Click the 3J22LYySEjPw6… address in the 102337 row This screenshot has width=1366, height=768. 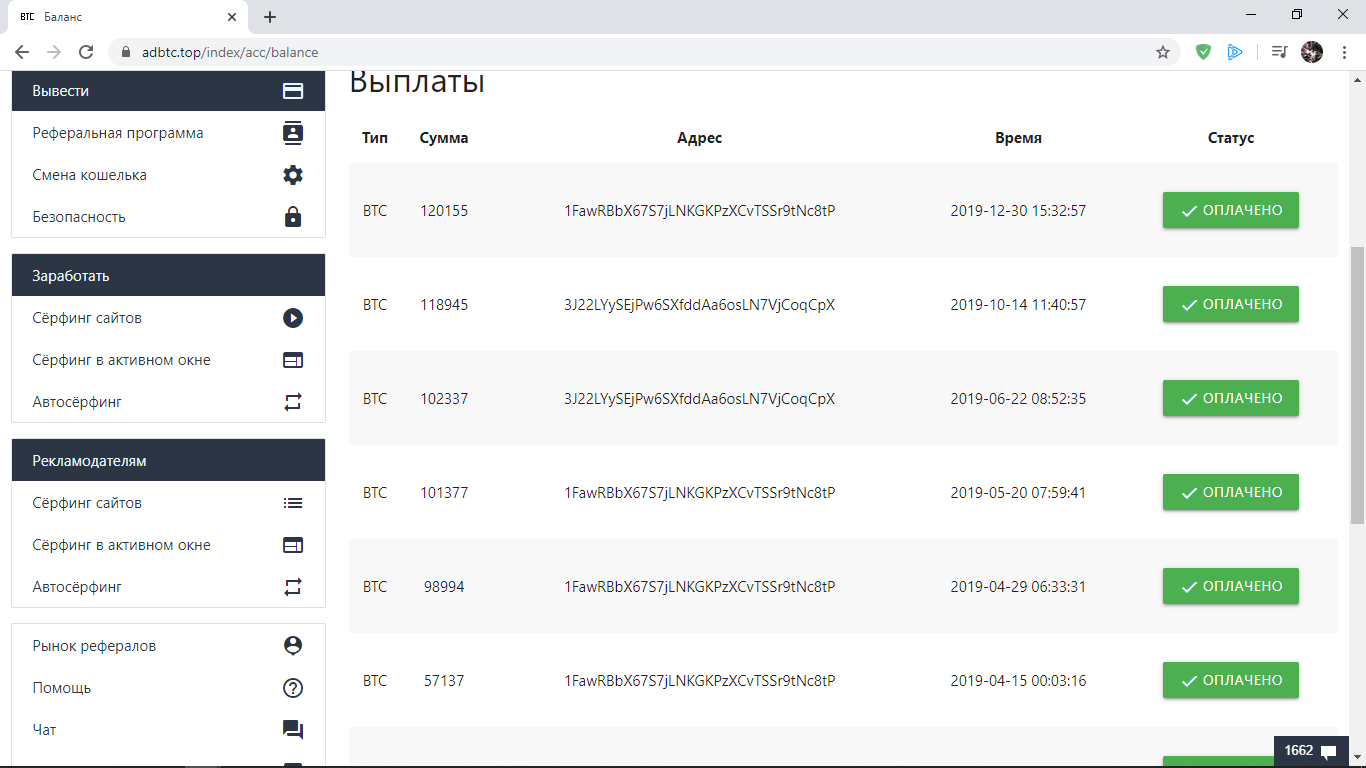[699, 399]
